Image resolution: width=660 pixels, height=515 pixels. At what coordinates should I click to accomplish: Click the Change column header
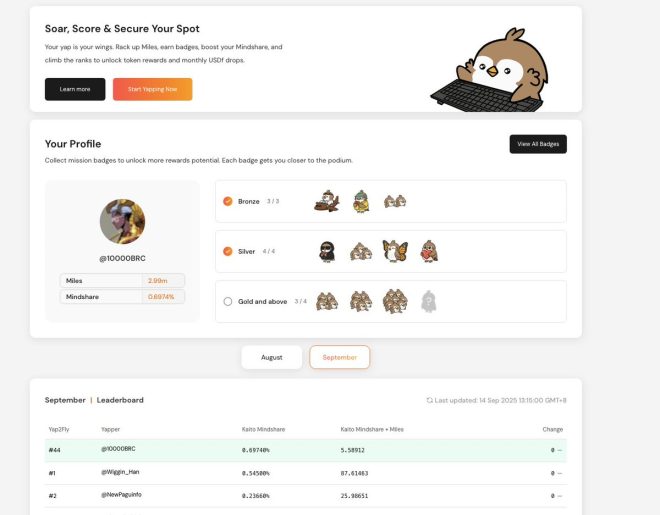pos(552,429)
